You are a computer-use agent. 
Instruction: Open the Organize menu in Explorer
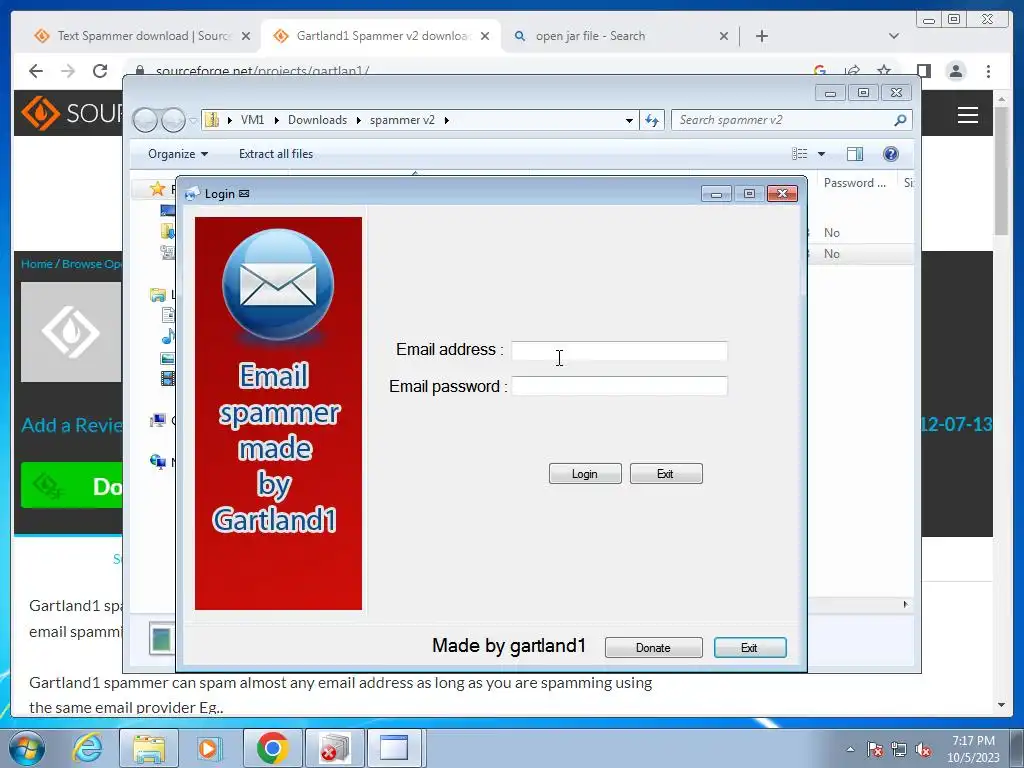178,154
